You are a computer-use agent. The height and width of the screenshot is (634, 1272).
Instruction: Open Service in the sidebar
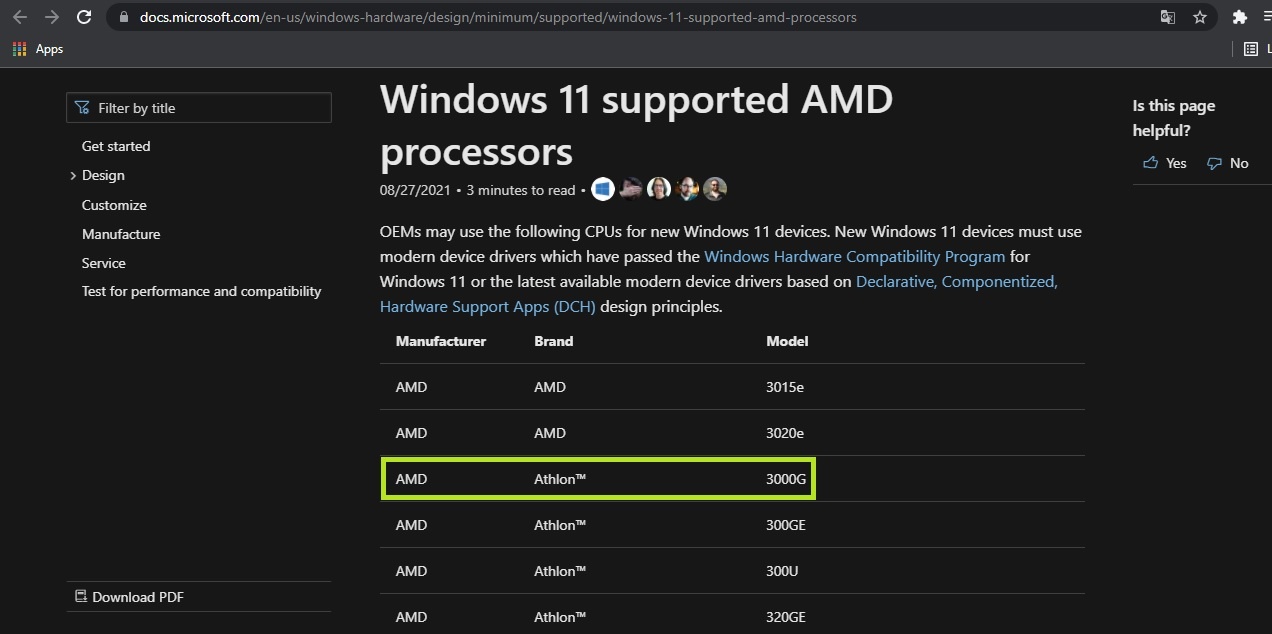104,263
